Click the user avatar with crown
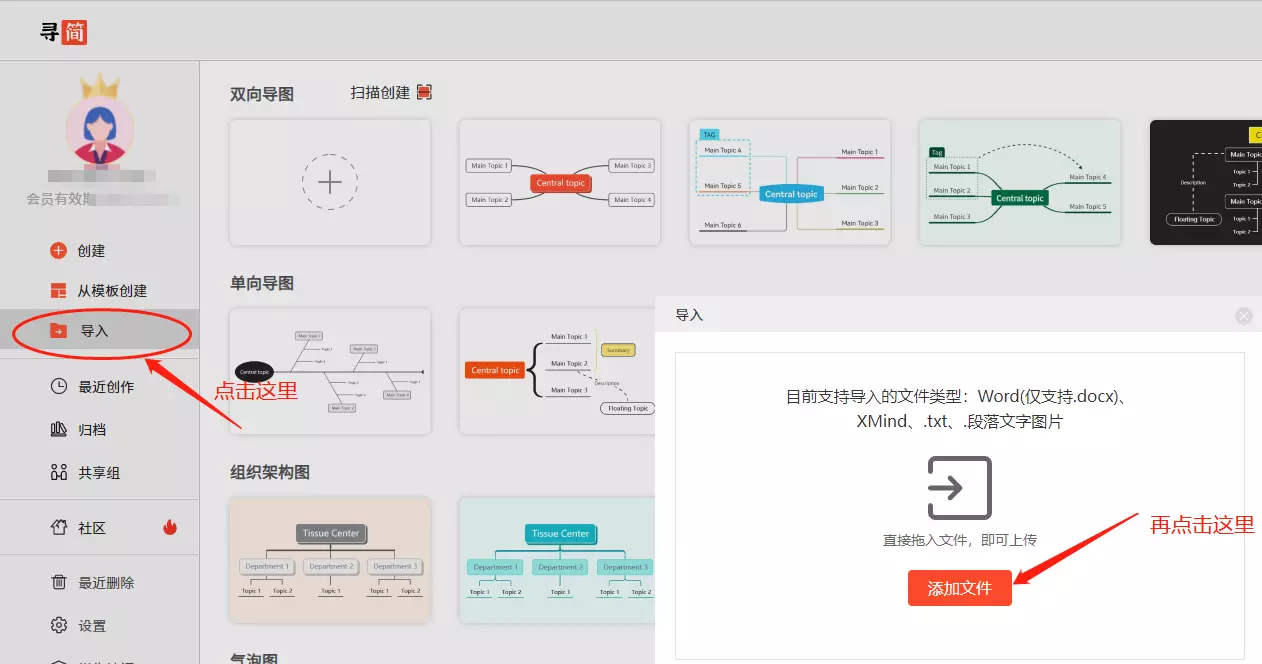The height and width of the screenshot is (664, 1262). [99, 130]
